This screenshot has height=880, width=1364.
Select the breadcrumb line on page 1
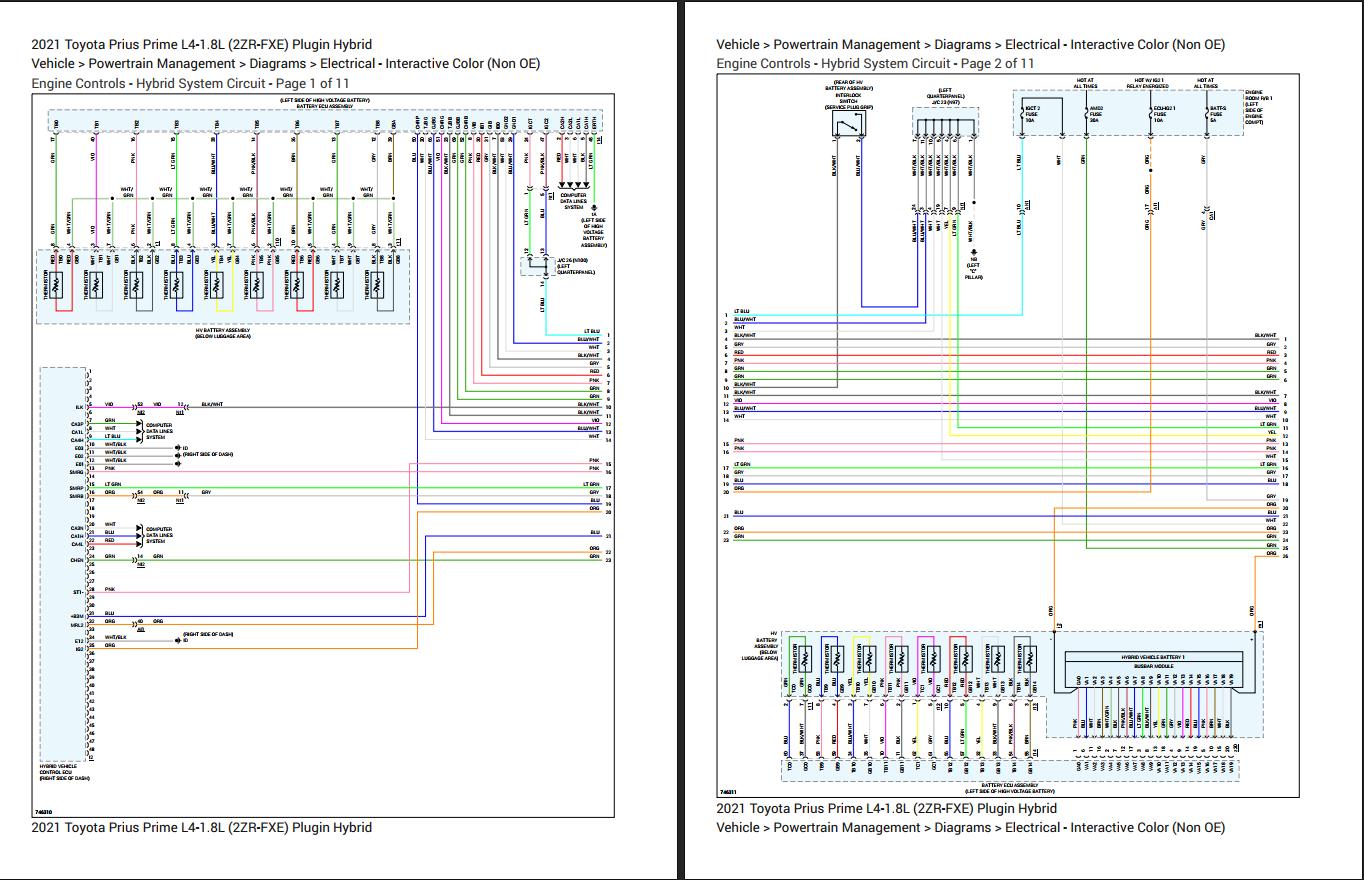pyautogui.click(x=285, y=63)
